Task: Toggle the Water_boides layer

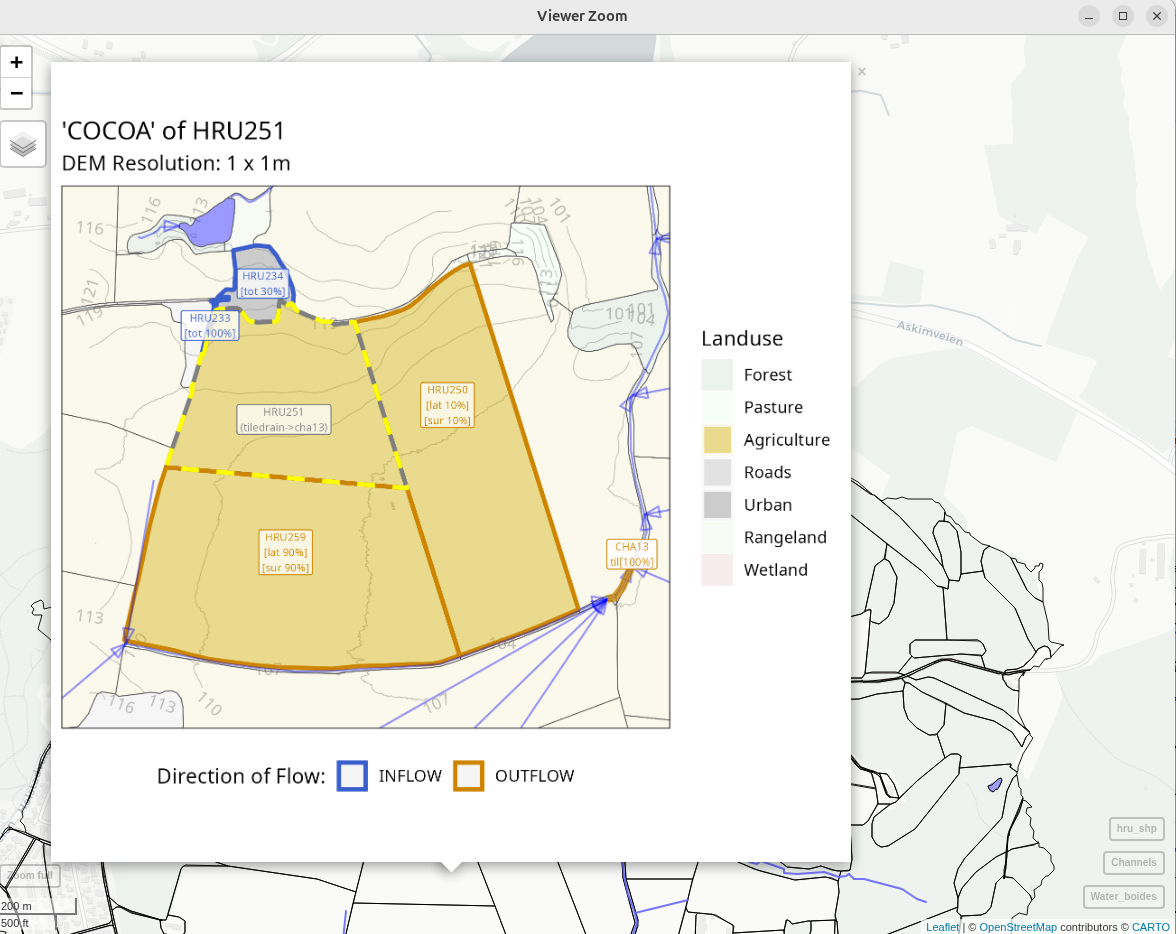Action: point(1123,896)
